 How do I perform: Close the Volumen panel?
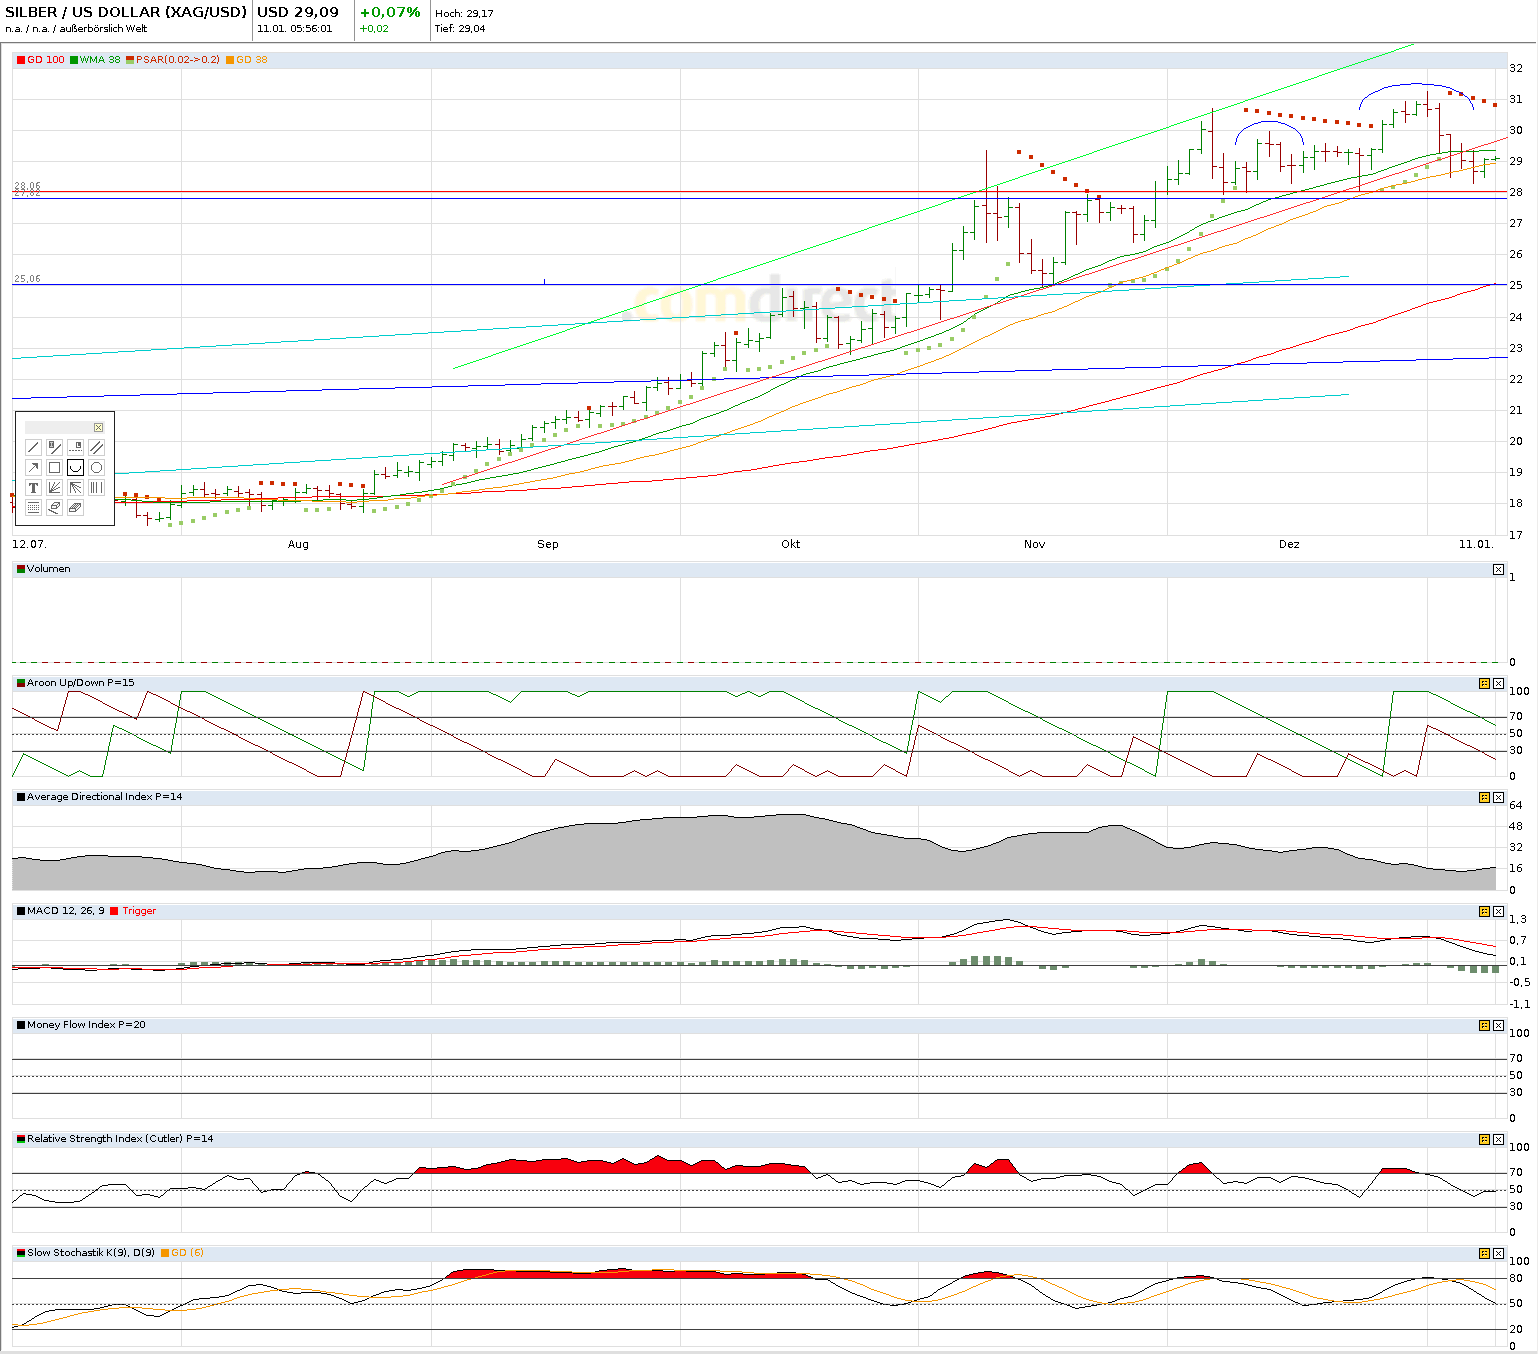(x=1498, y=570)
